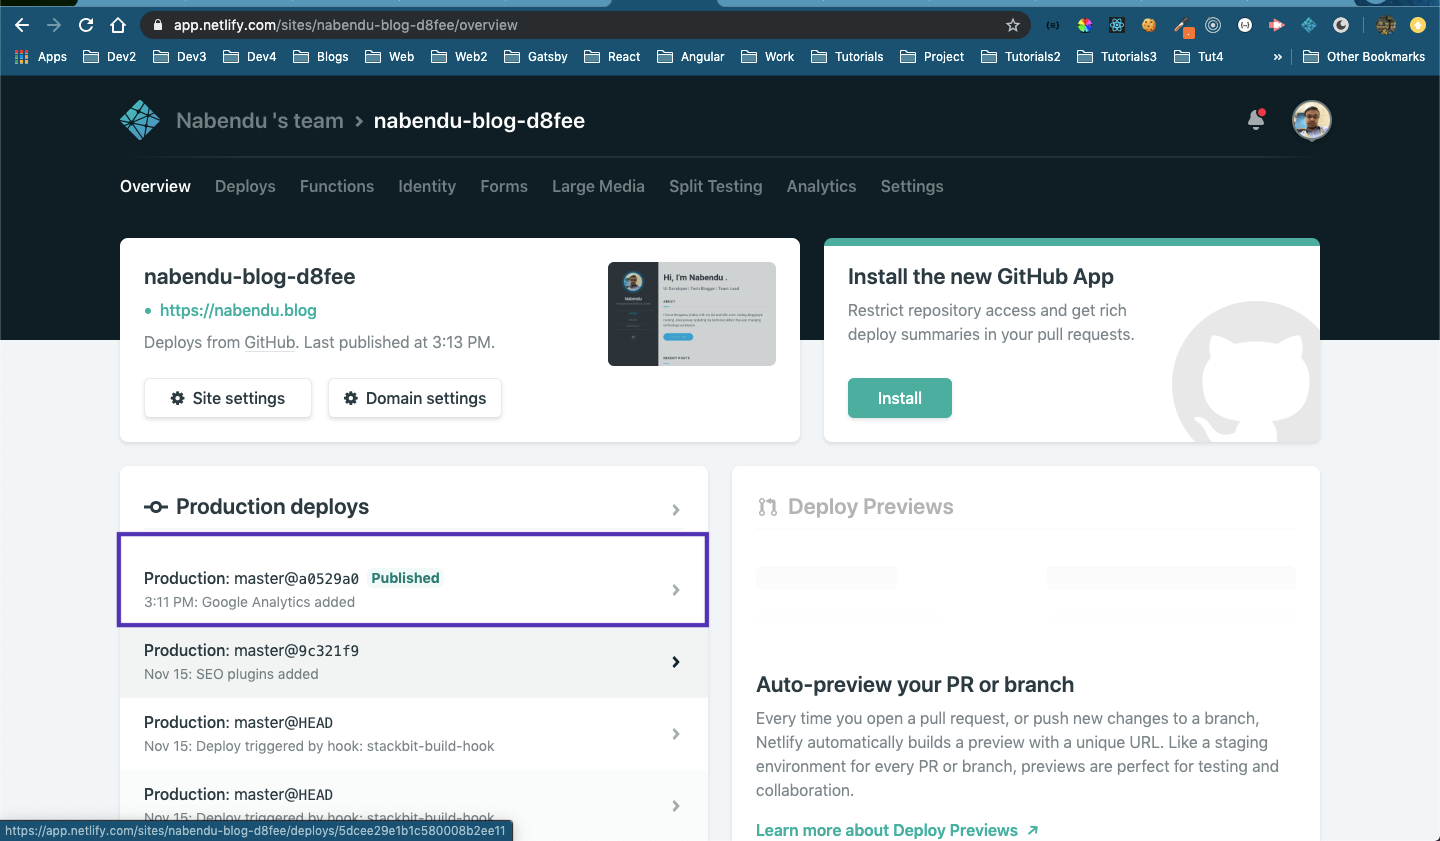Open the concentric circles extension icon
Screen dimensions: 1440x841
1213,25
